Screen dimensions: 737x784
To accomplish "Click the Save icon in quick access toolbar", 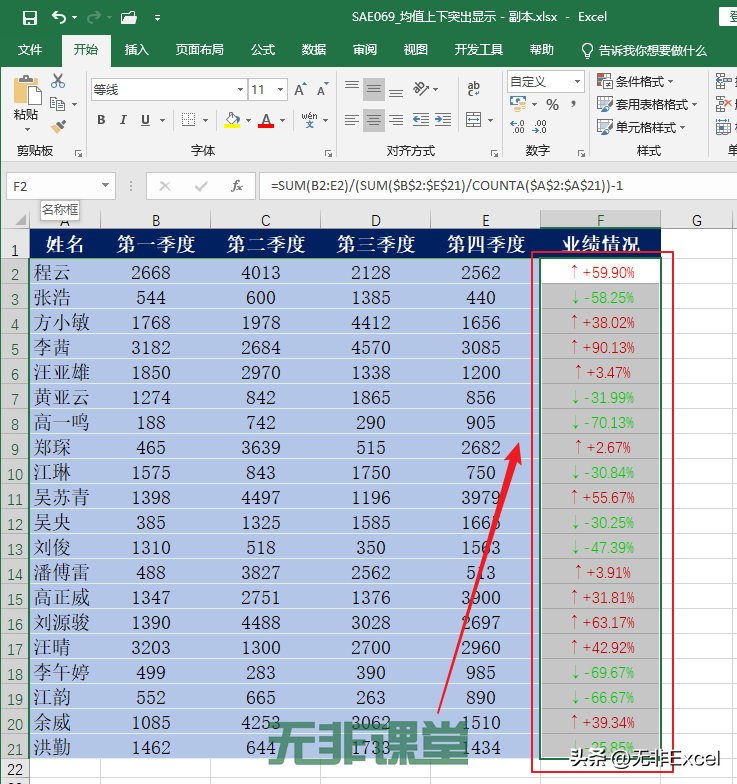I will [x=30, y=18].
